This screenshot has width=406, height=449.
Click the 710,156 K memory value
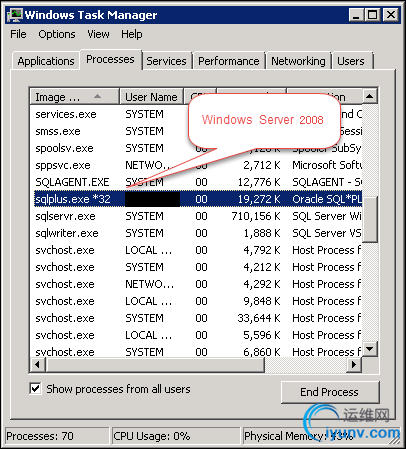[256, 216]
